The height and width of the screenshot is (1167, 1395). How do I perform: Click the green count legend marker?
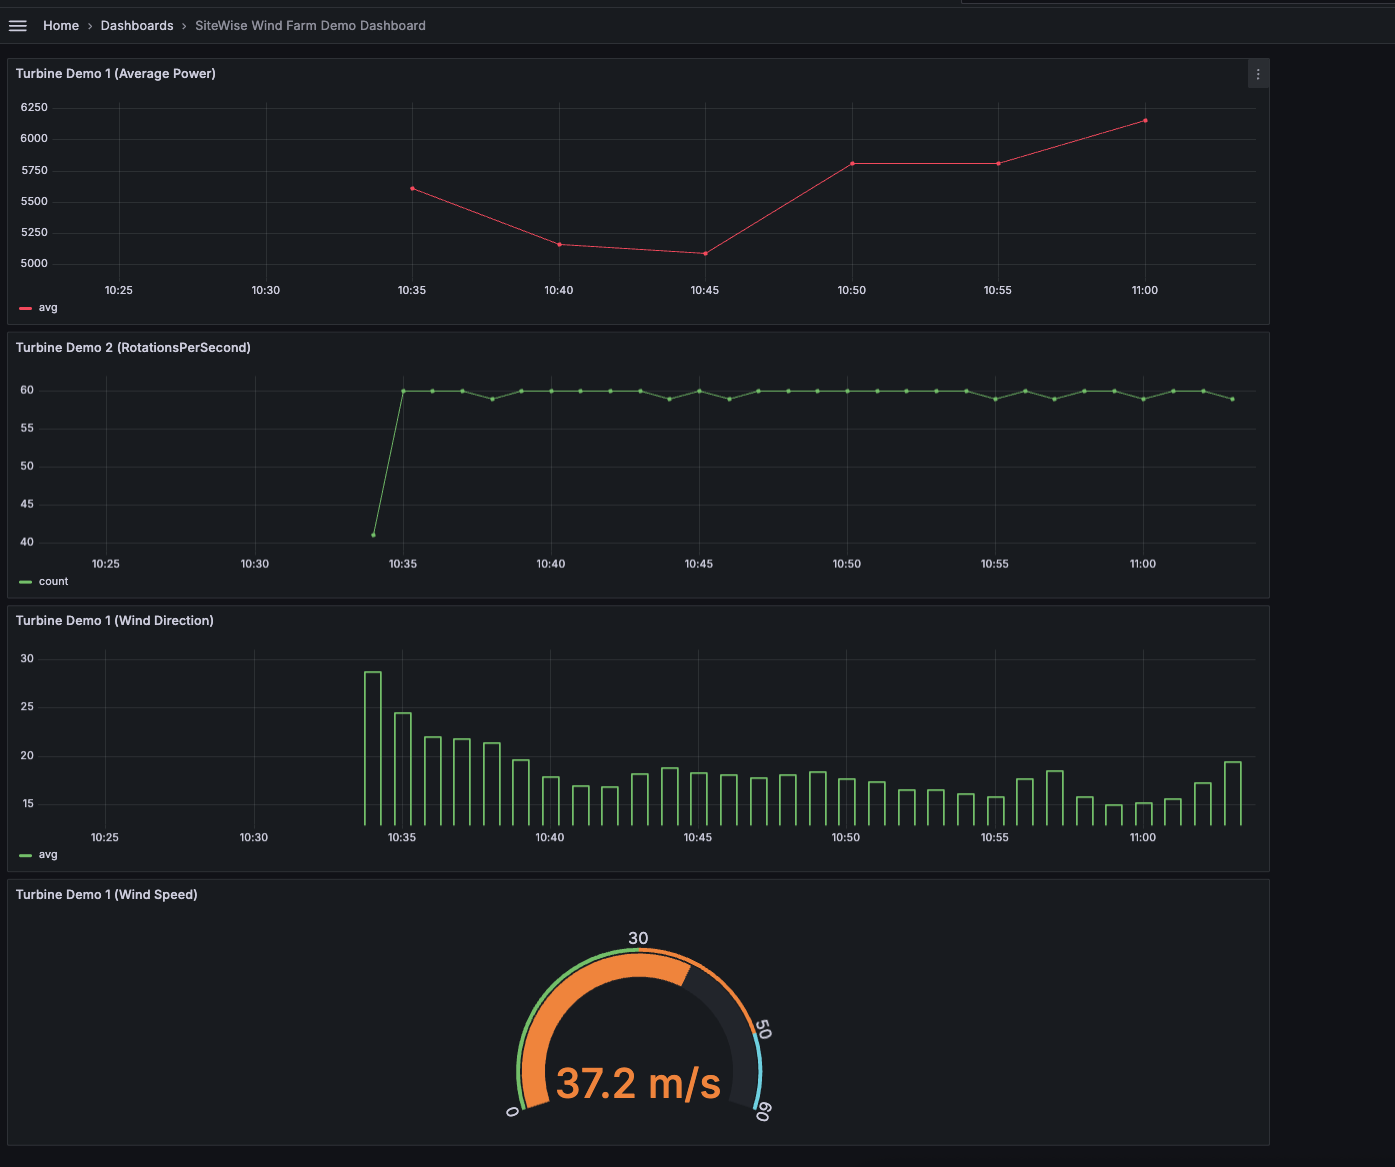point(26,581)
